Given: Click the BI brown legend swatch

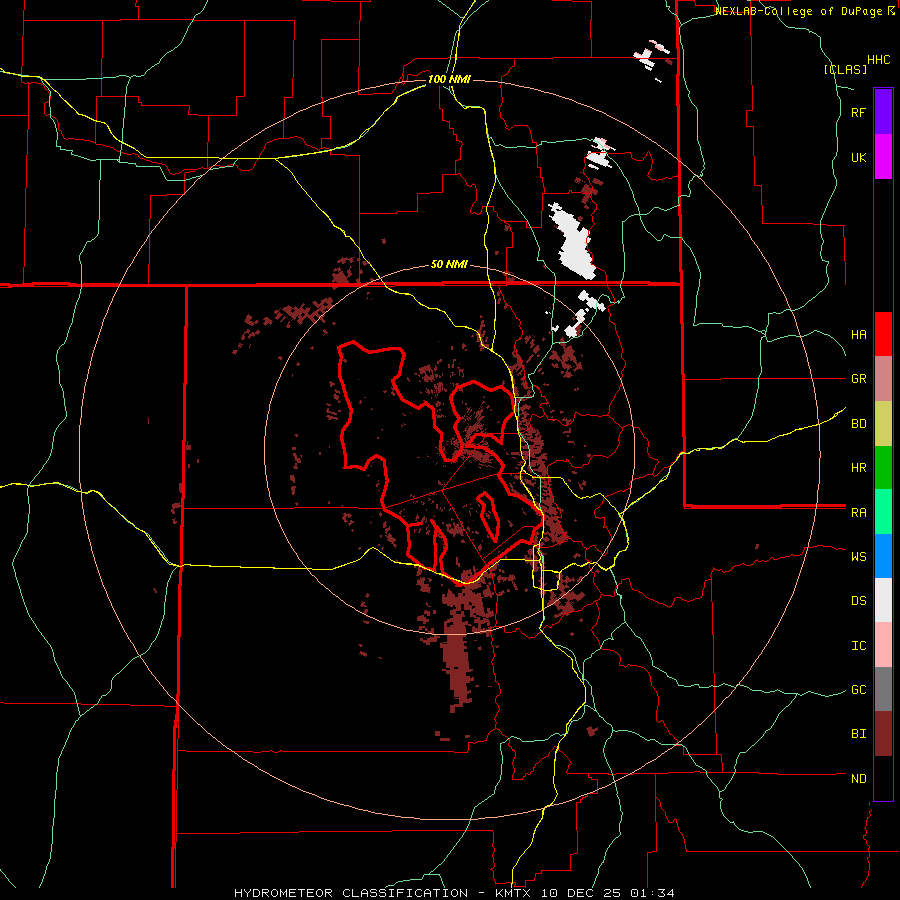Looking at the screenshot, I should 883,734.
